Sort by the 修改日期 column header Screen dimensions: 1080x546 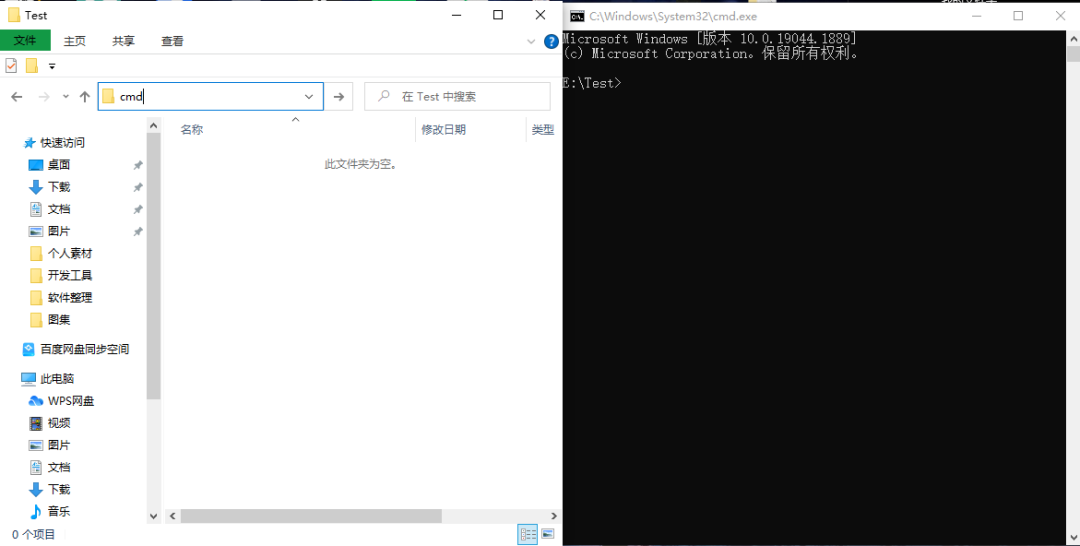tap(443, 129)
